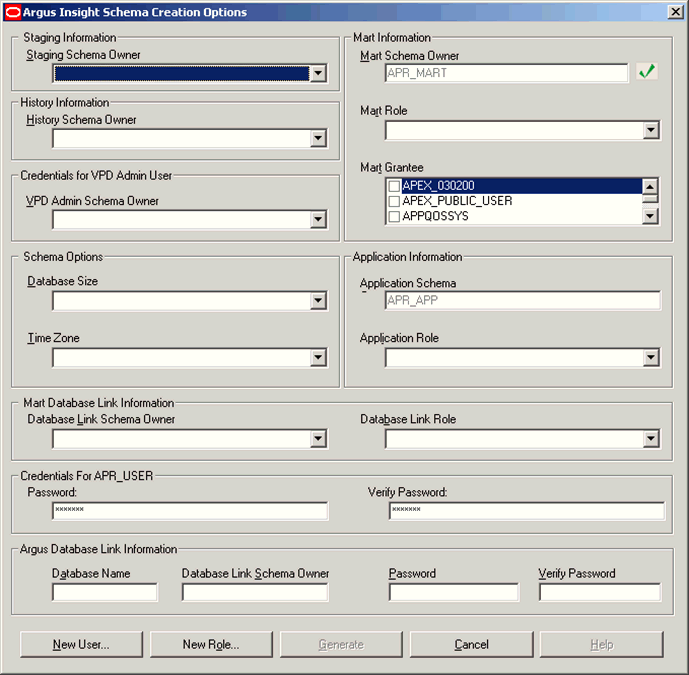Cancel the schema creation dialog
The width and height of the screenshot is (689, 675).
(x=471, y=644)
